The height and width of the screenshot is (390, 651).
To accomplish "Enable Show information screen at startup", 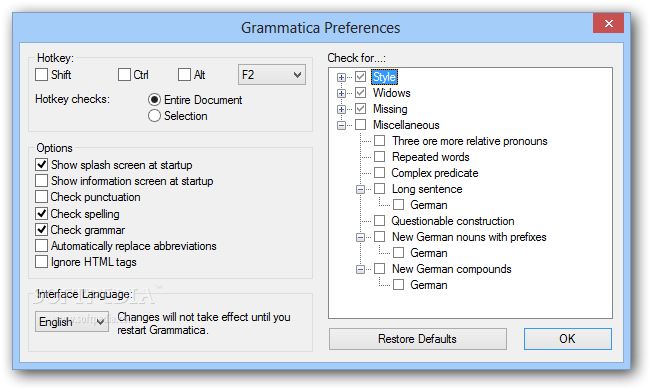I will coord(41,181).
